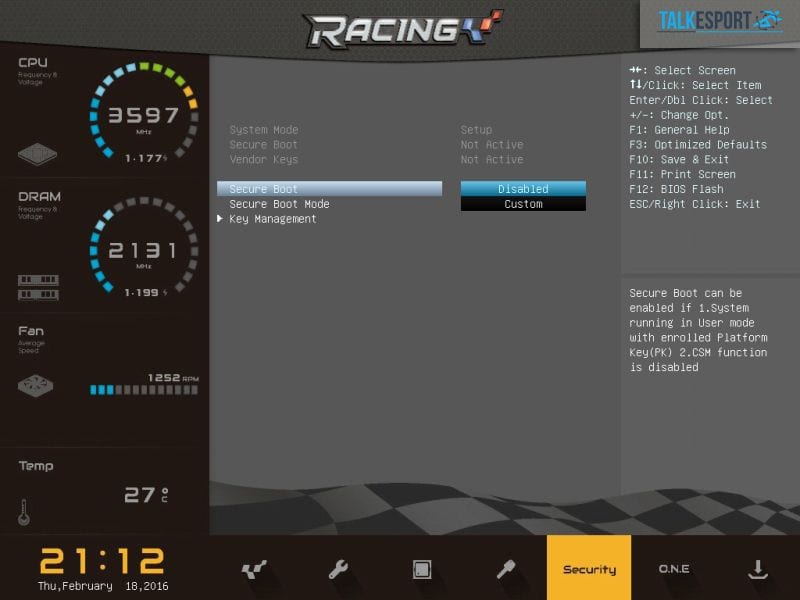Select the Secure Boot row

[329, 189]
